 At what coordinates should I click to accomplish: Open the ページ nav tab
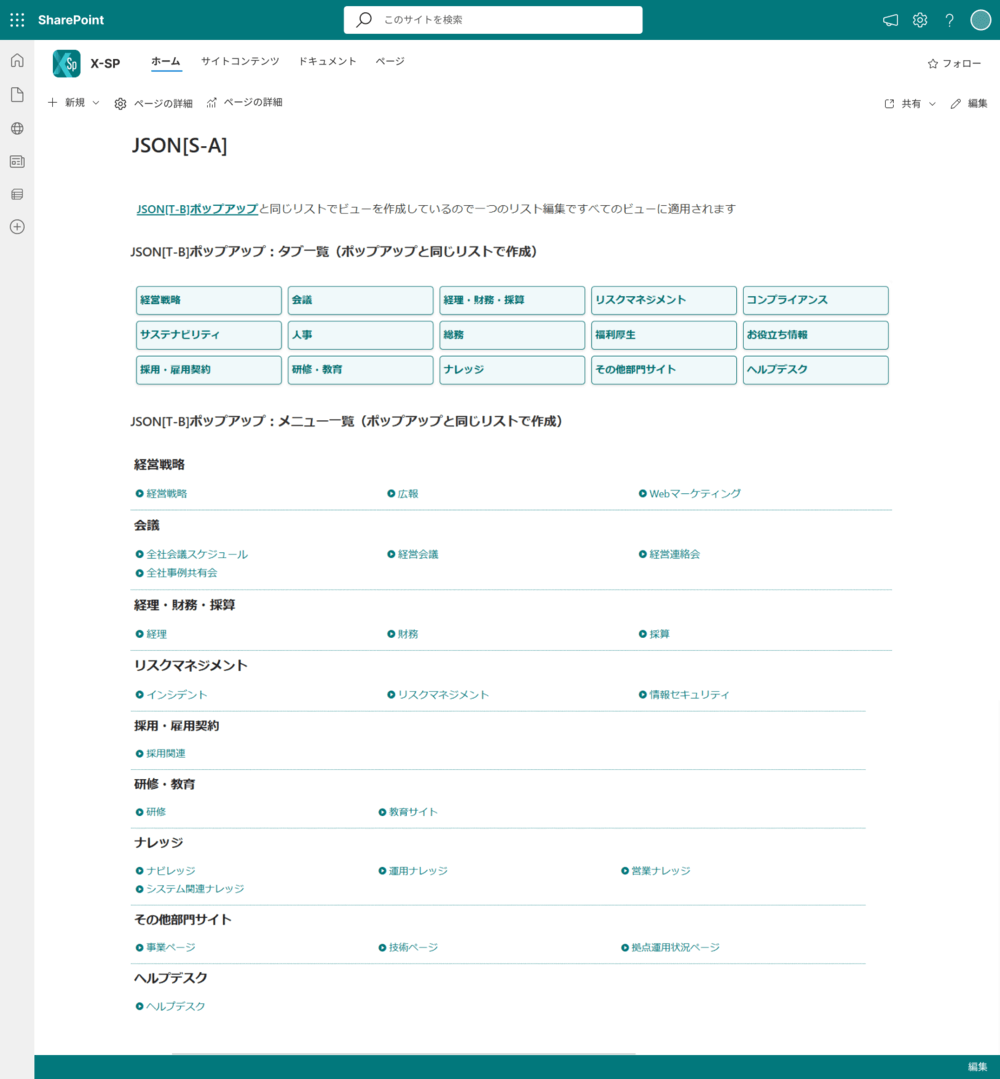click(x=390, y=61)
